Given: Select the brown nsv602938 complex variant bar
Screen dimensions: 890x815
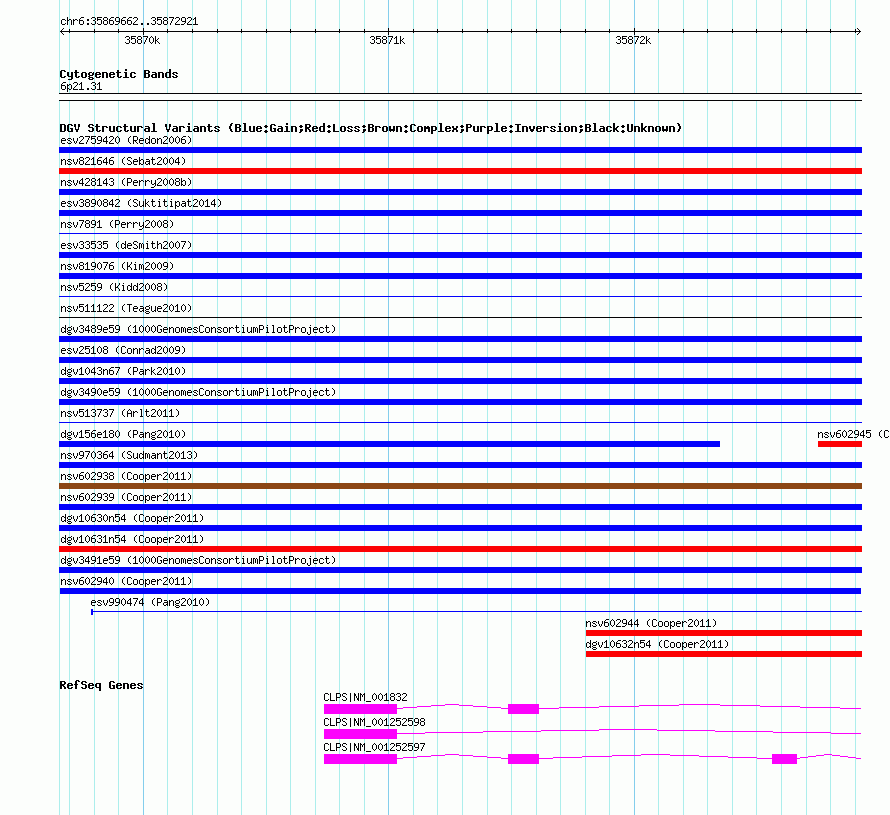Looking at the screenshot, I should point(460,486).
